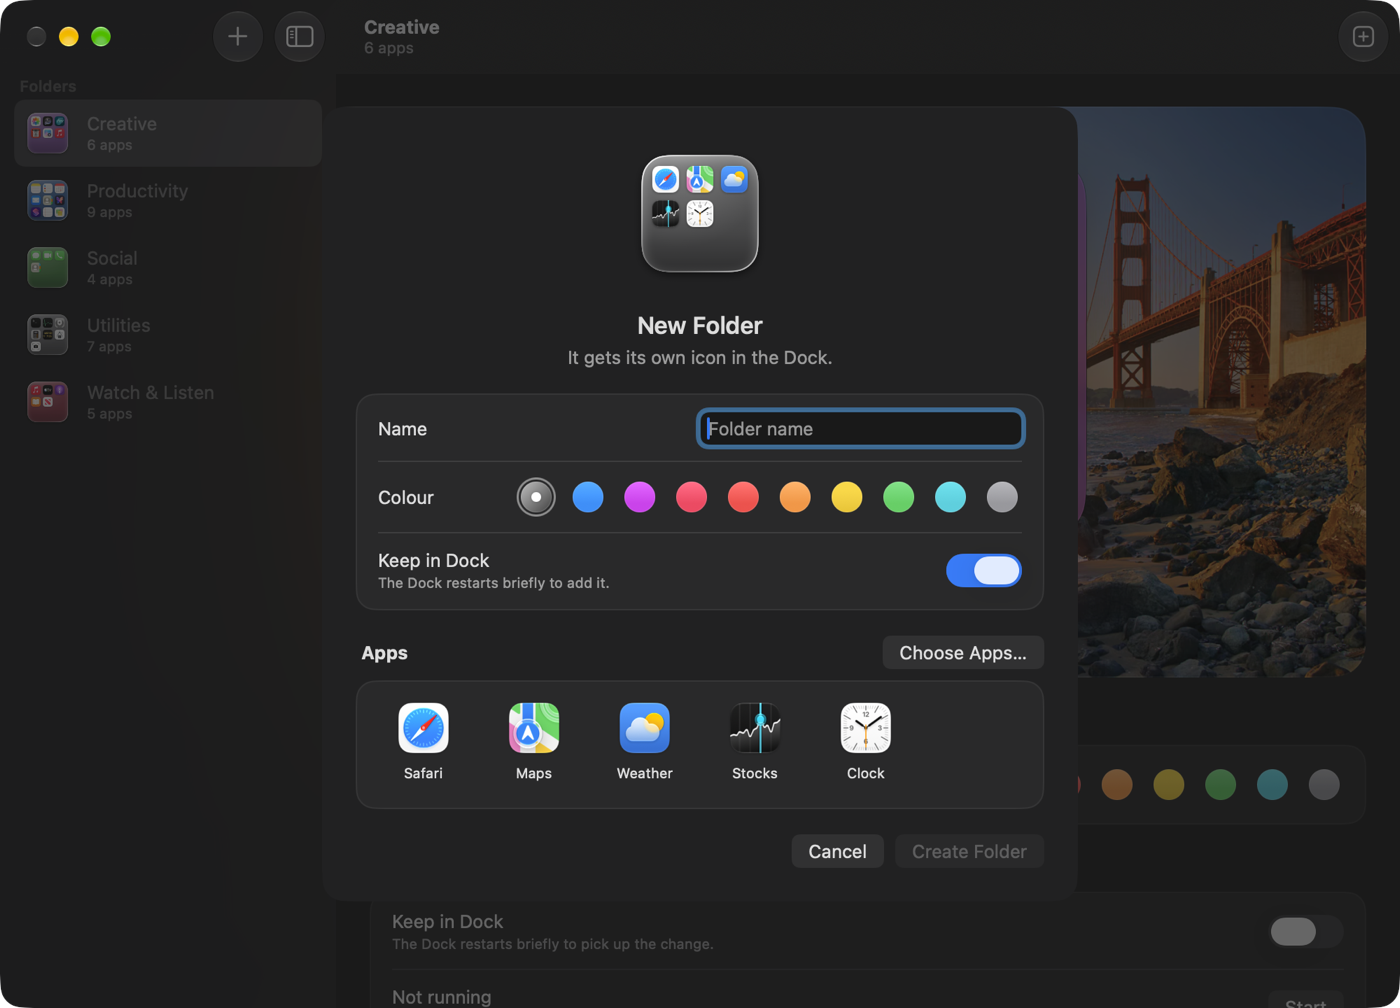Click the 'Apps' section heading
This screenshot has height=1008, width=1400.
pyautogui.click(x=384, y=653)
